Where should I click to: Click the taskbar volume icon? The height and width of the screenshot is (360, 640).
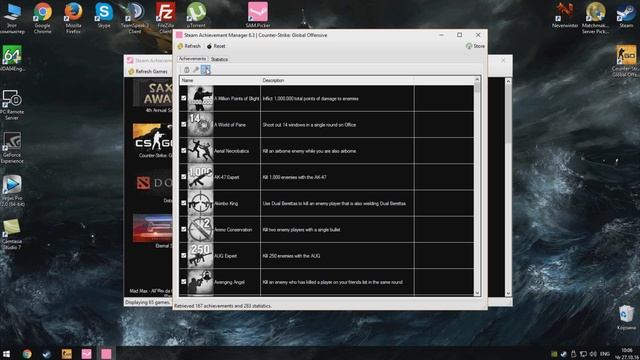click(593, 353)
